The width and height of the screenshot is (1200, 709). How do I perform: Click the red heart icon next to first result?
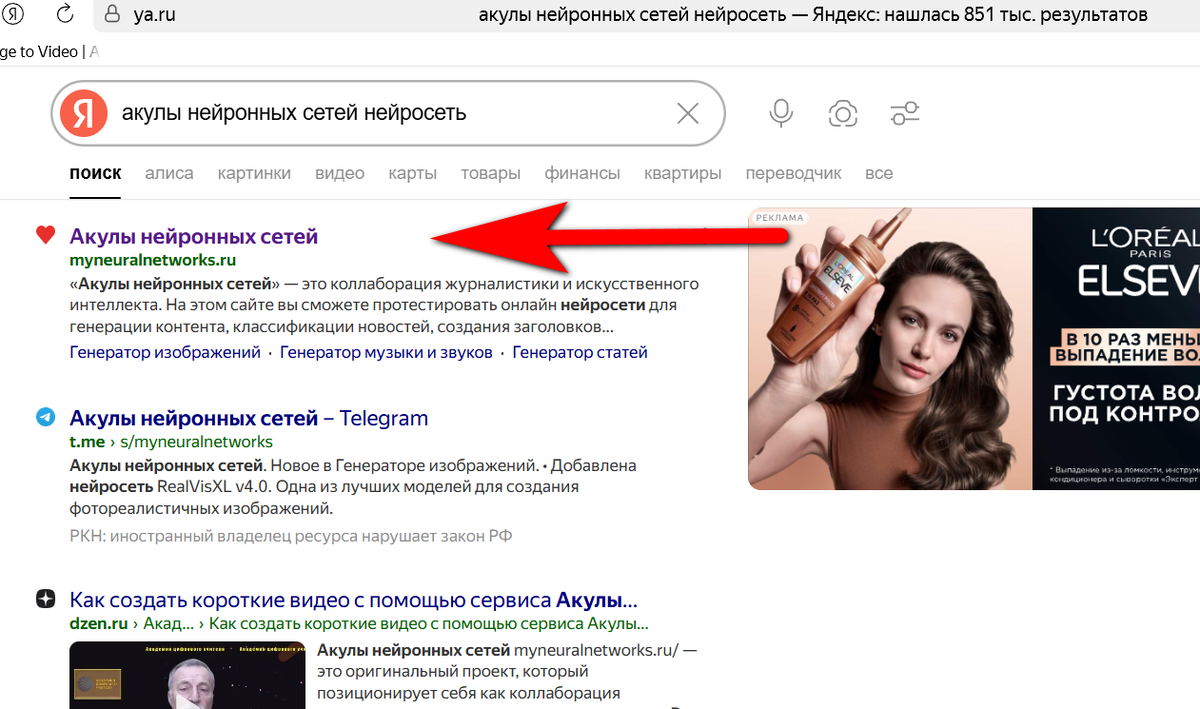point(44,233)
